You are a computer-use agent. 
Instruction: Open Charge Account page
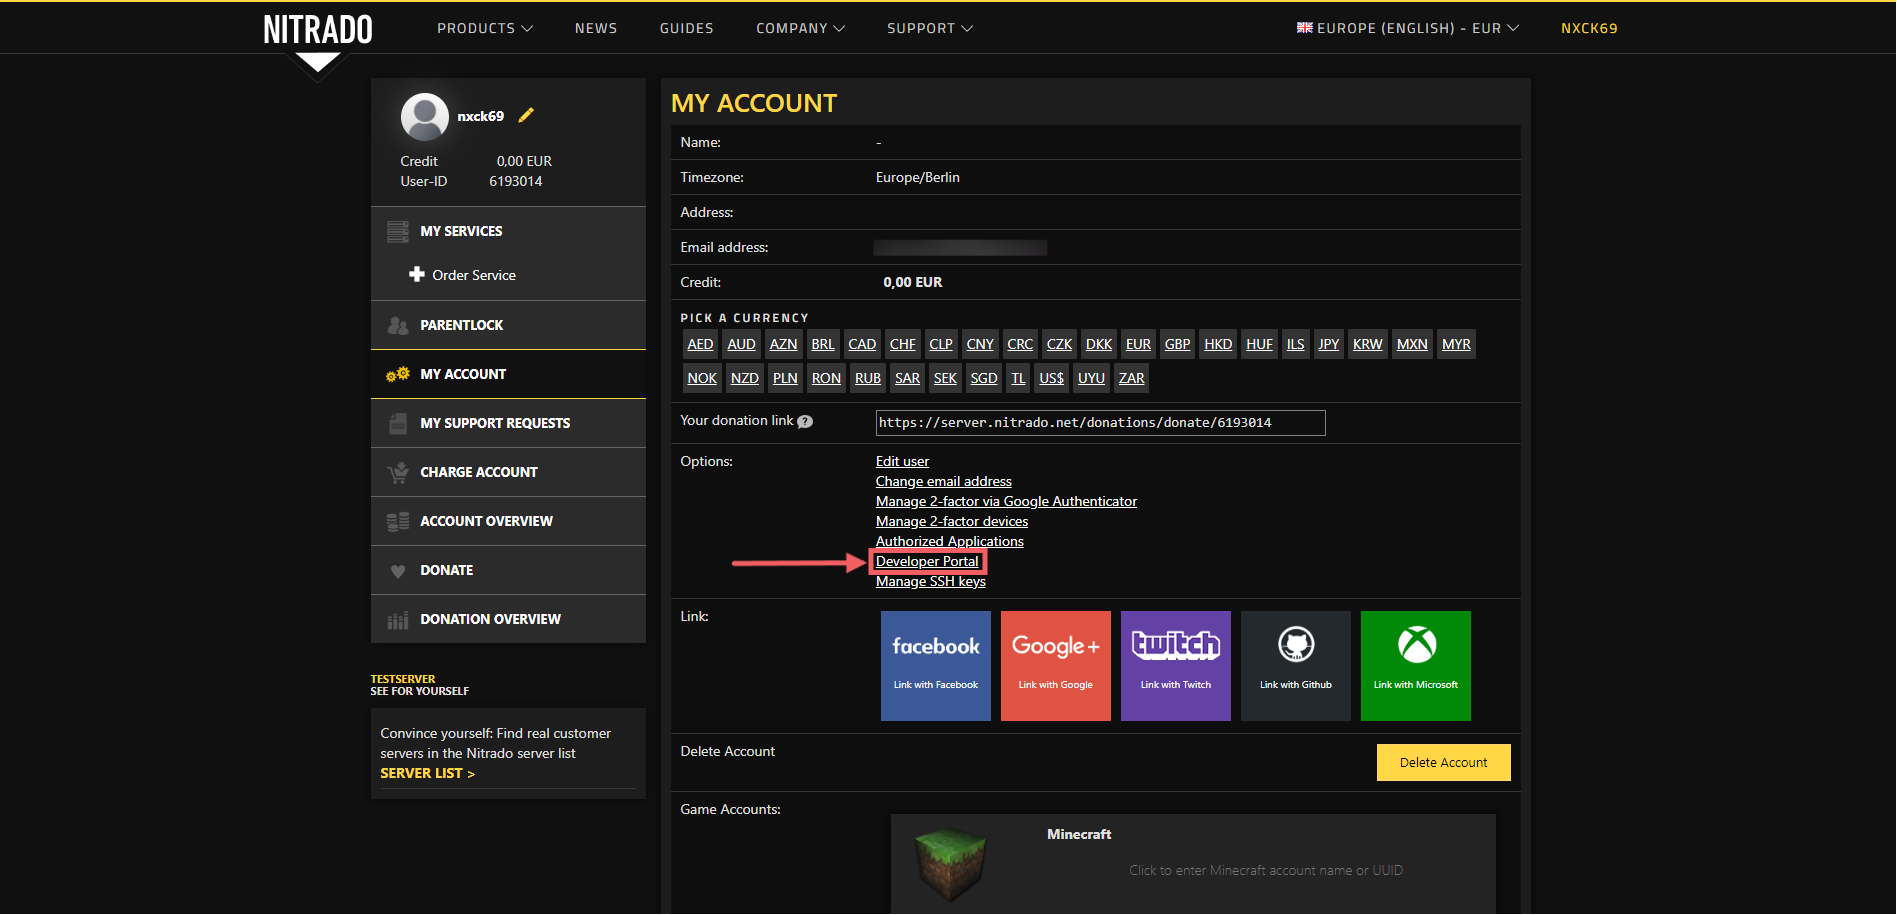click(x=508, y=472)
